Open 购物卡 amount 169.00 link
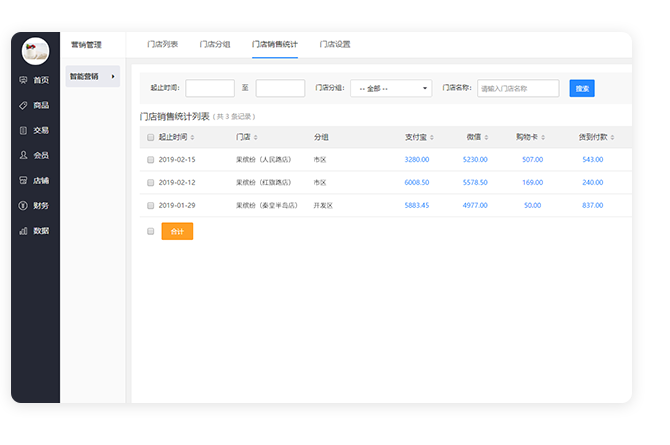670x445 pixels. [x=532, y=183]
